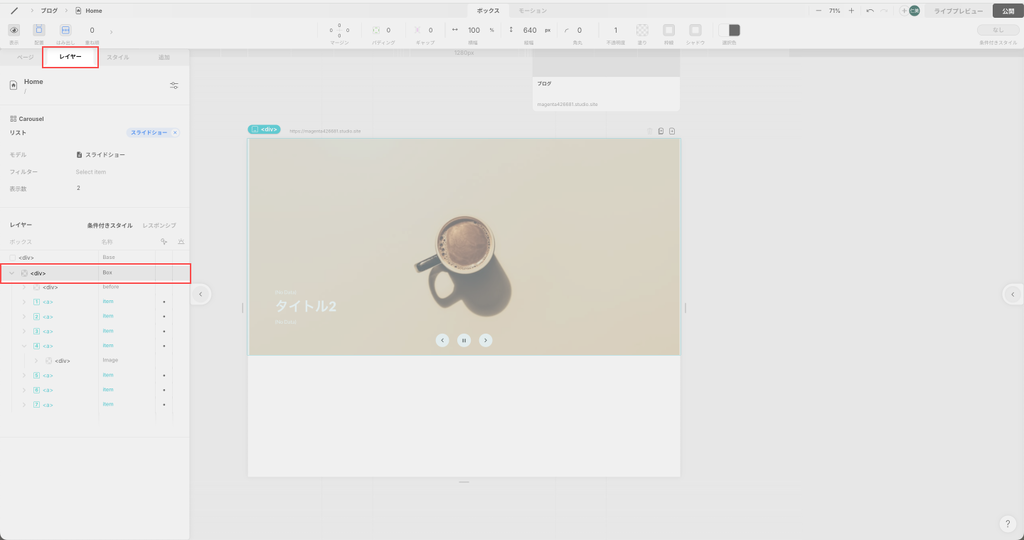The image size is (1024, 540).
Task: Open the 塗り fill settings icon
Action: pyautogui.click(x=642, y=30)
